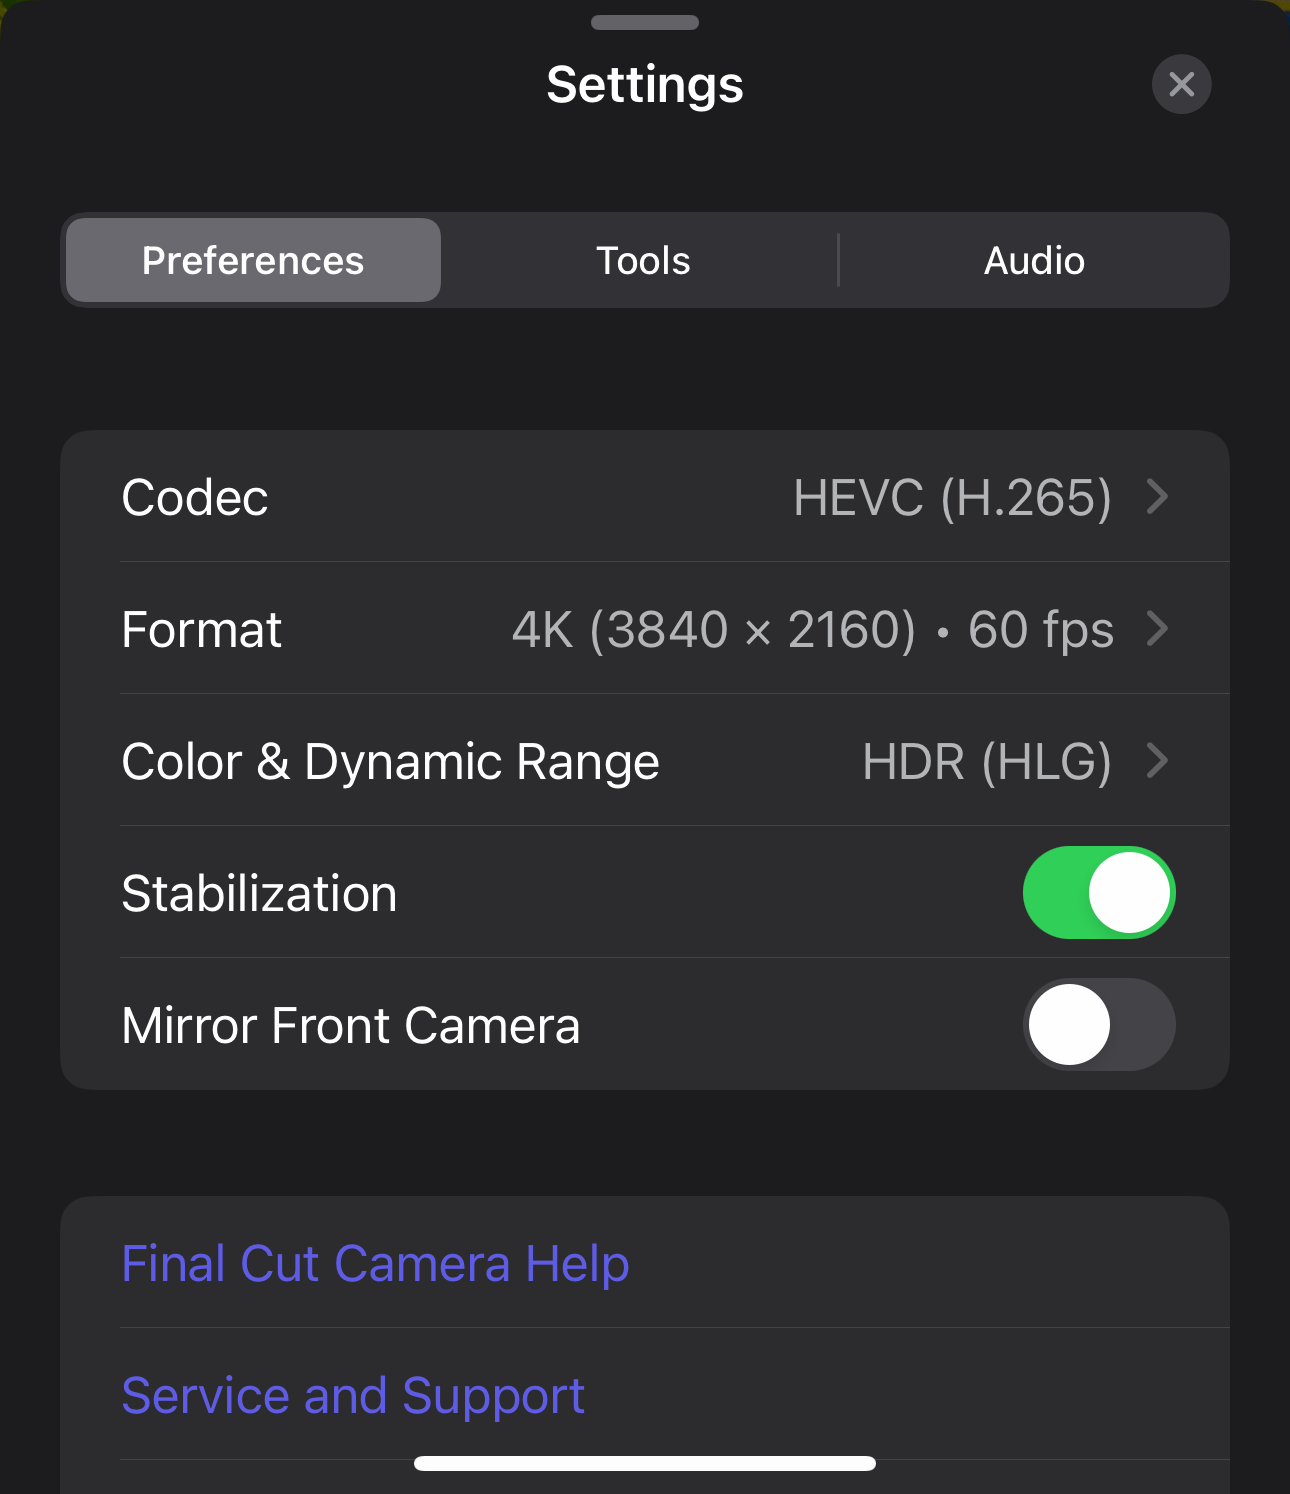Tap the Color & Dynamic Range label
The image size is (1290, 1494).
tap(391, 761)
